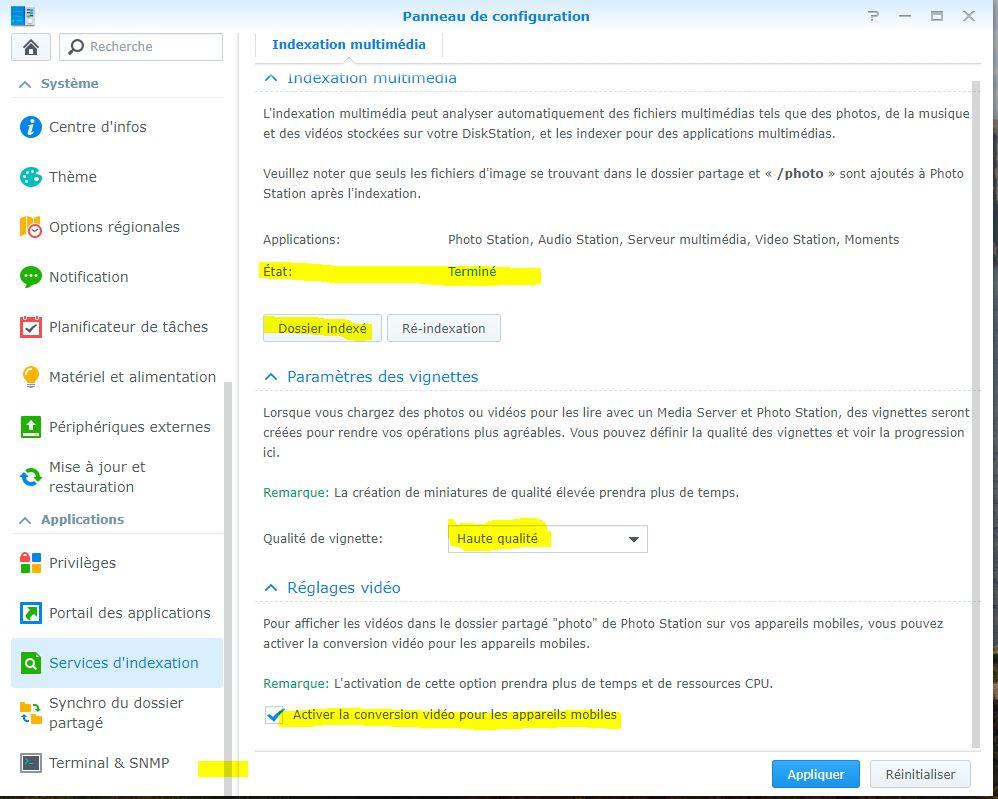This screenshot has height=799, width=998.
Task: Click the Notification speech bubble icon
Action: click(x=31, y=277)
